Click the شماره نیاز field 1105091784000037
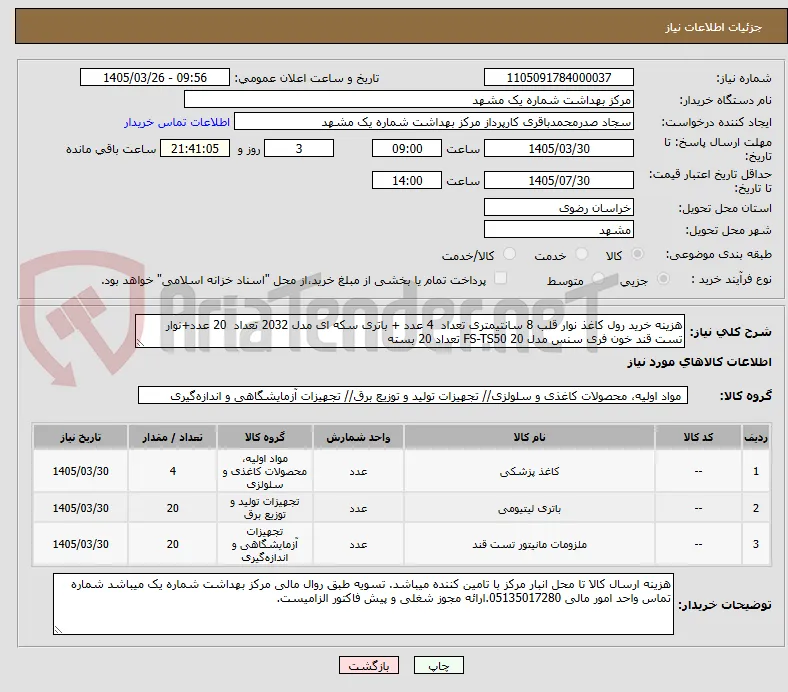788x692 pixels. pyautogui.click(x=559, y=77)
